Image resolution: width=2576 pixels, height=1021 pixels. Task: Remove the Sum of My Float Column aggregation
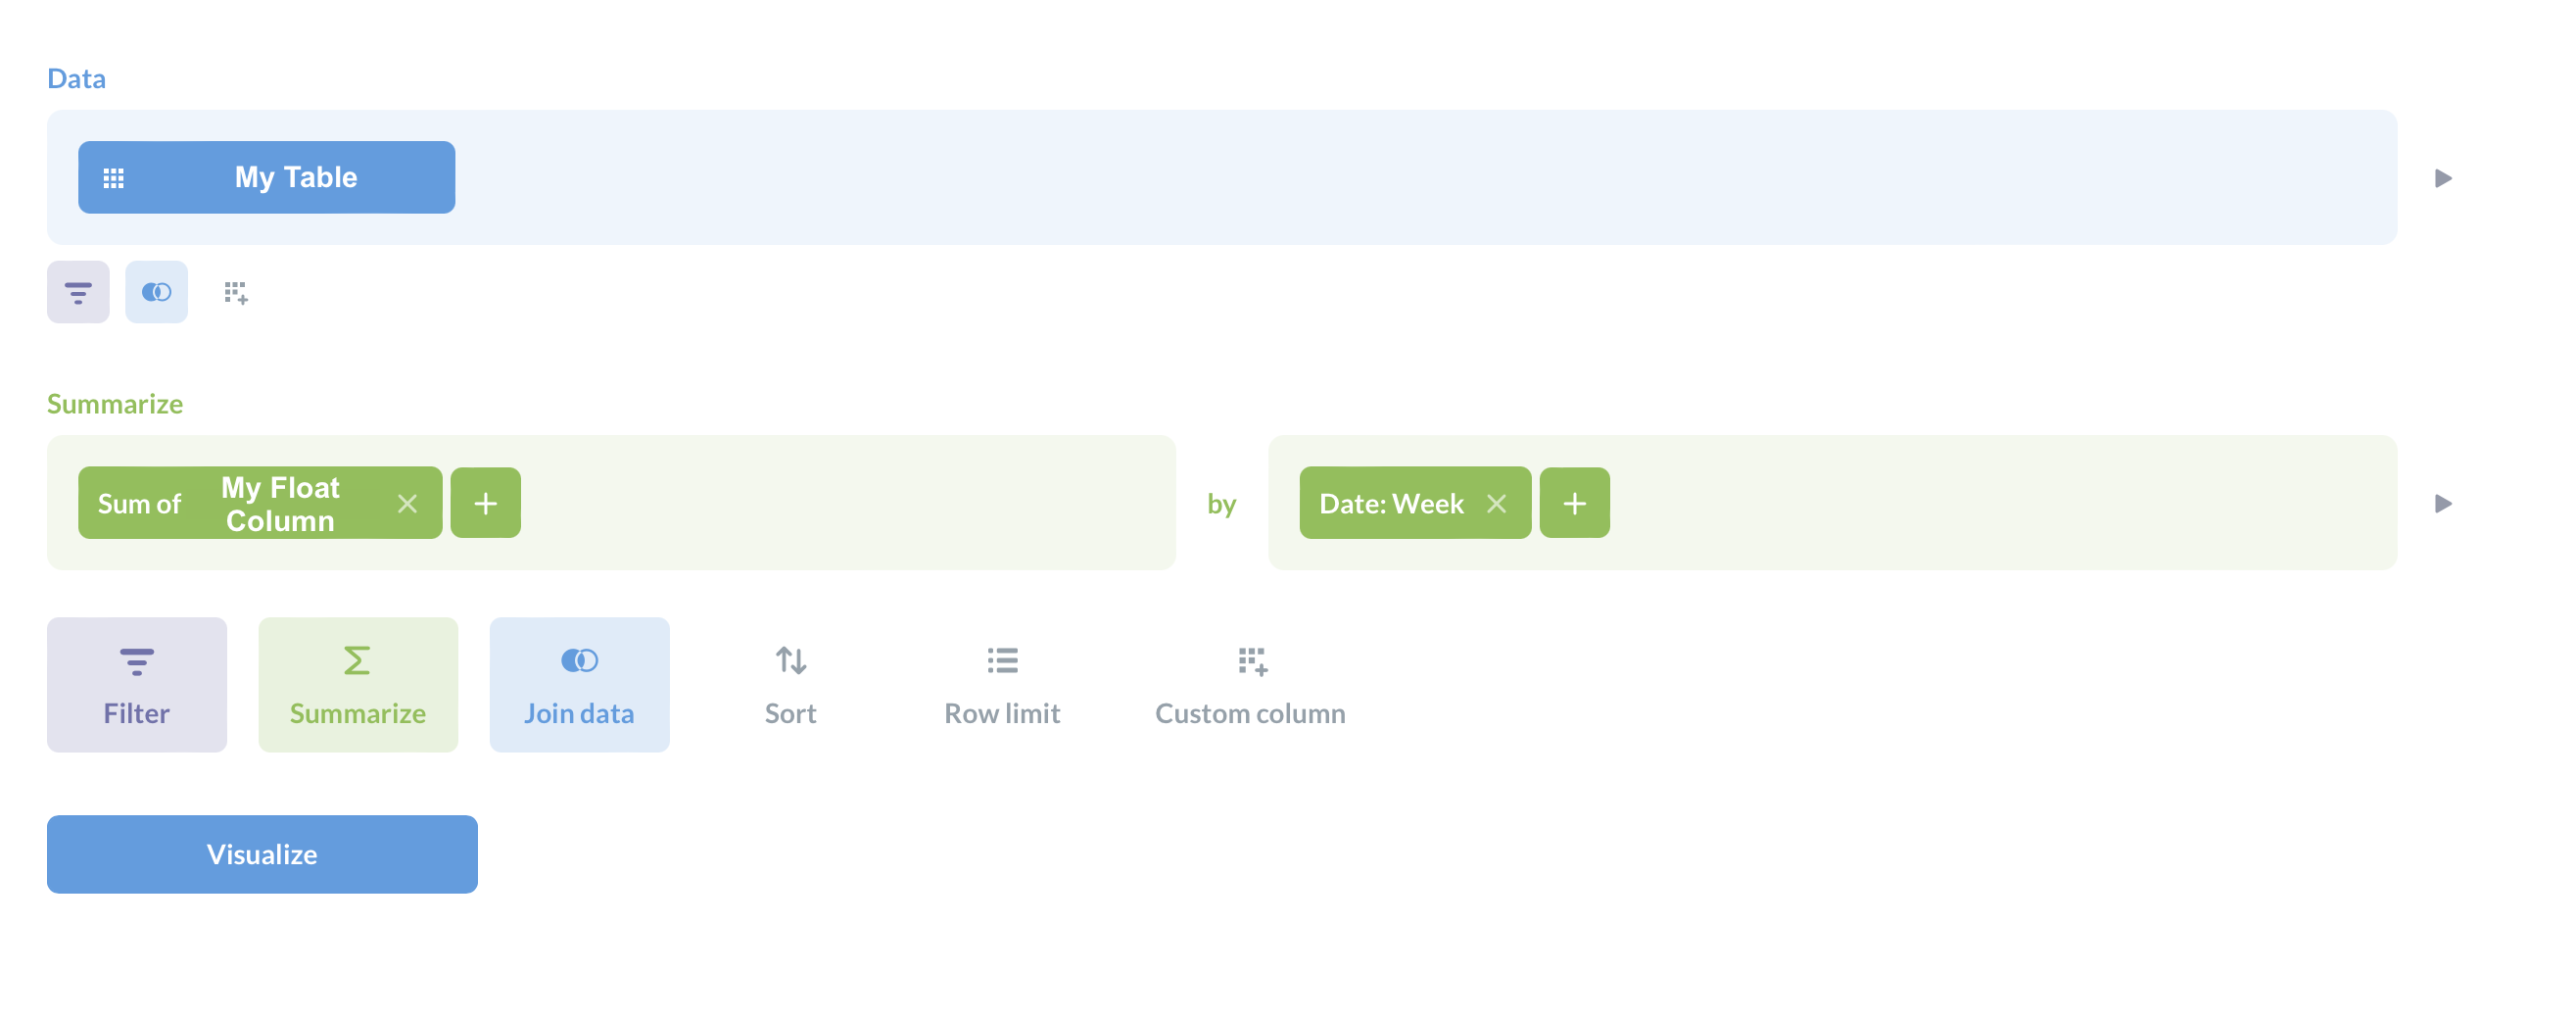click(x=407, y=503)
